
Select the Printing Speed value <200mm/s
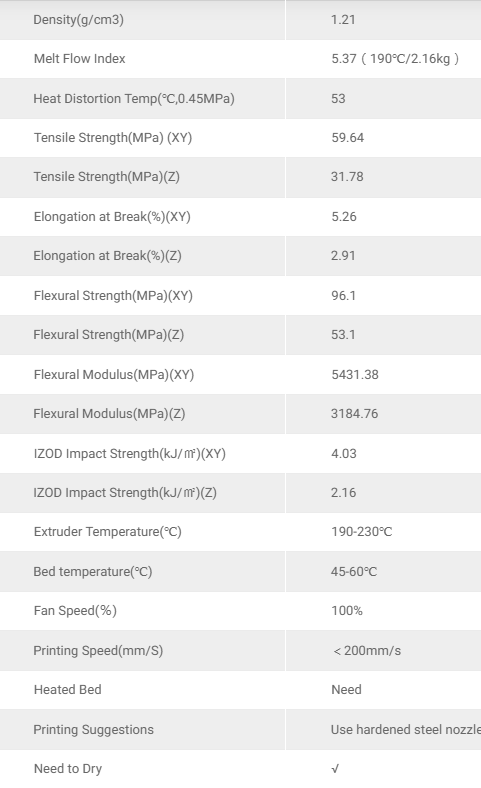click(x=367, y=650)
